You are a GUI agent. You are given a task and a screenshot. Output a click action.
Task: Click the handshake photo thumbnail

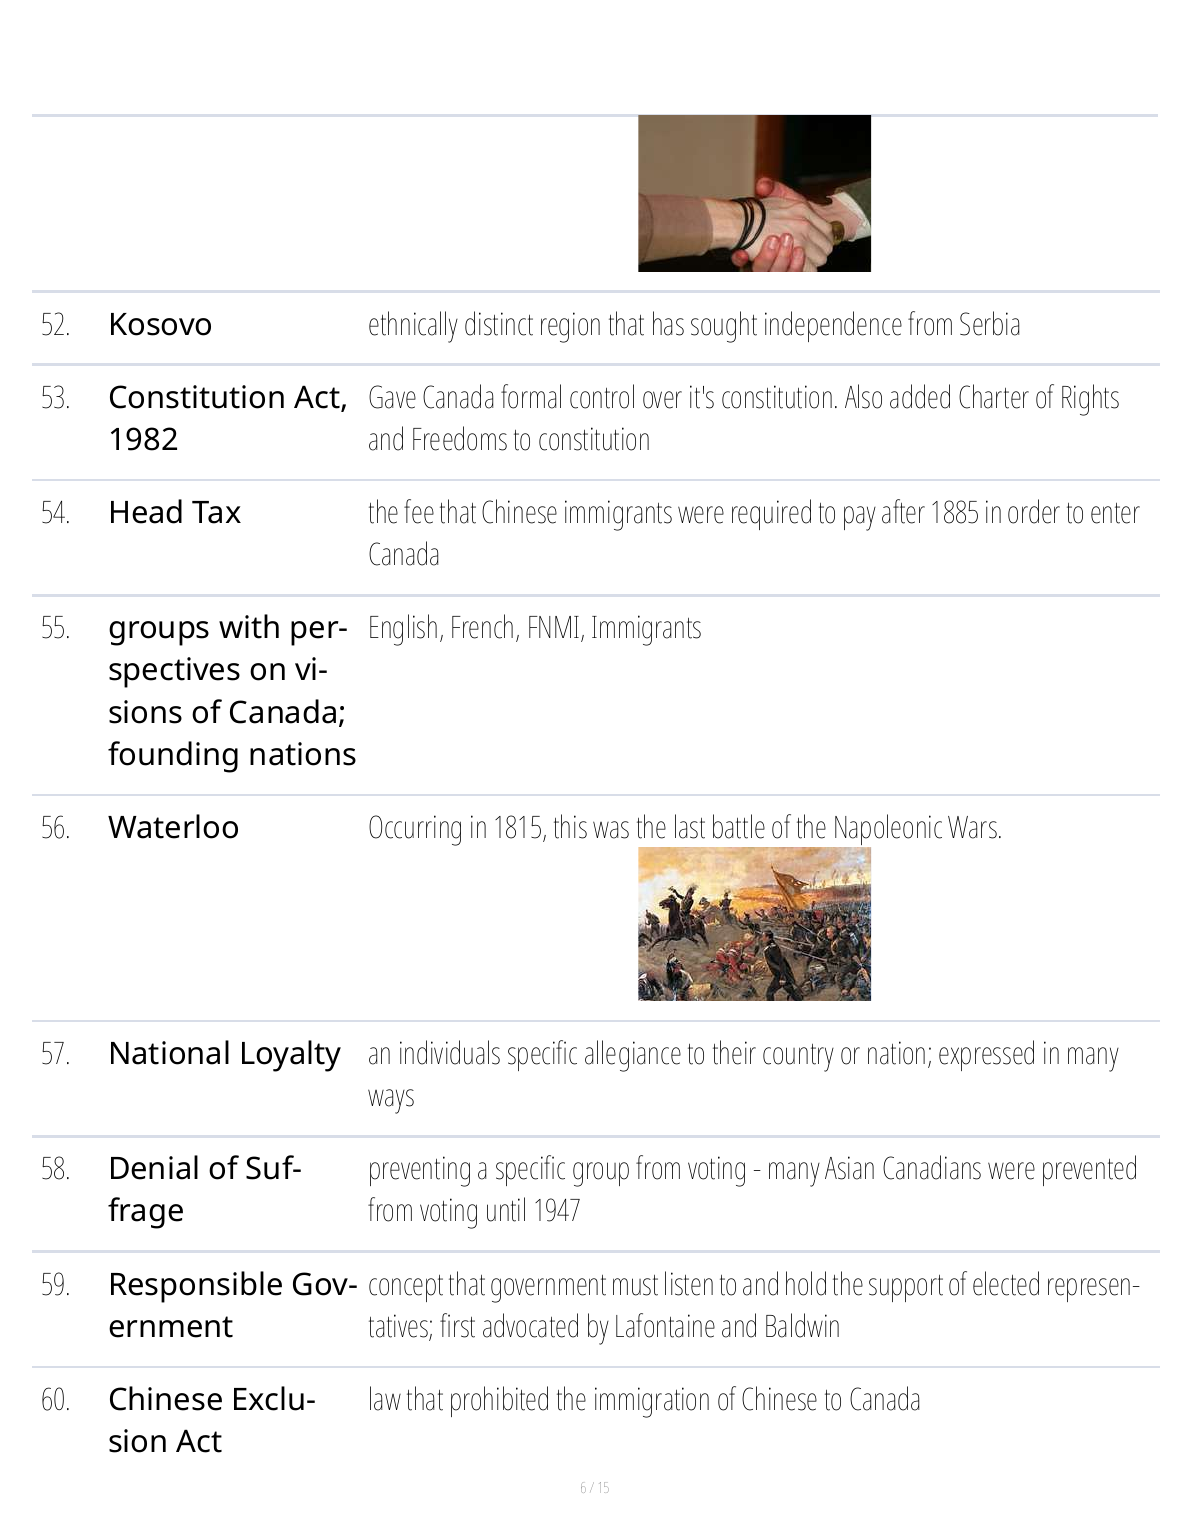coord(754,193)
